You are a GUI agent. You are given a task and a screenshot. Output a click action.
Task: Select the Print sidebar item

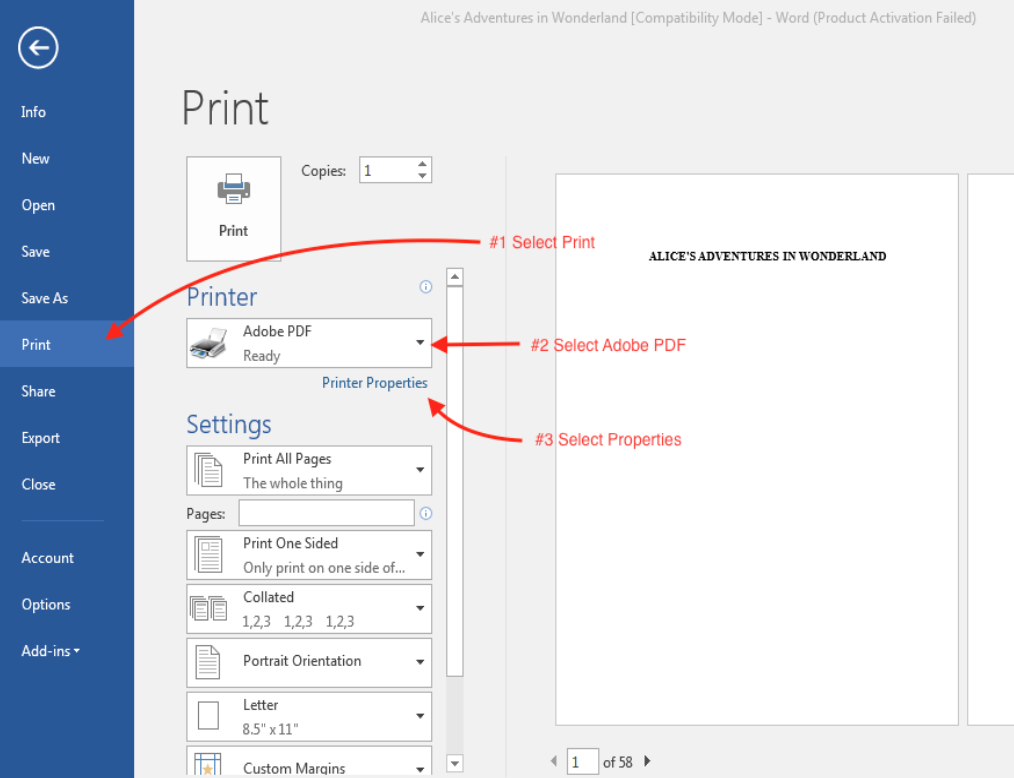[67, 345]
